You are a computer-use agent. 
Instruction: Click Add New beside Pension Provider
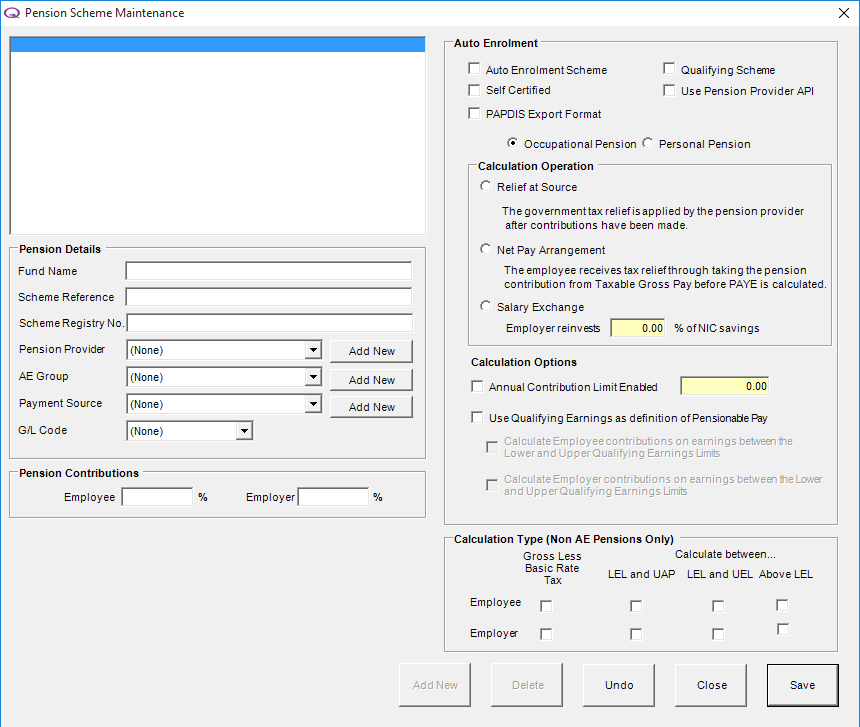[x=371, y=351]
